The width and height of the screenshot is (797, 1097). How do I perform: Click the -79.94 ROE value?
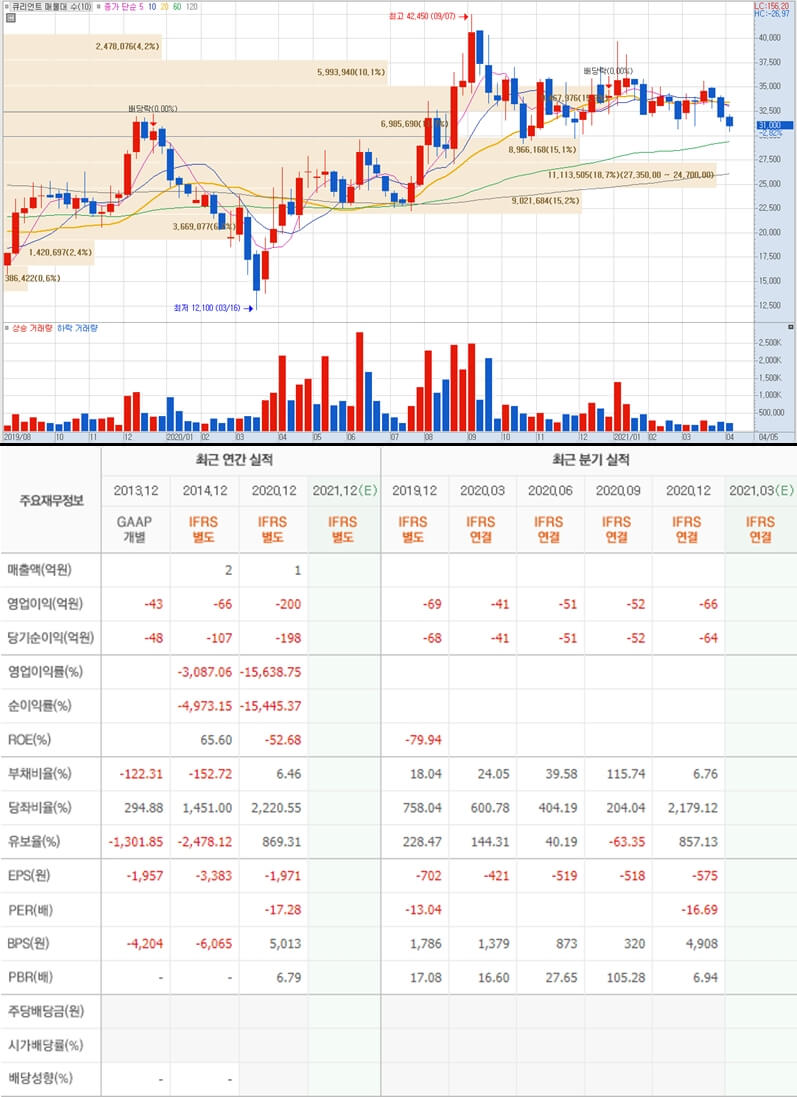coord(423,739)
